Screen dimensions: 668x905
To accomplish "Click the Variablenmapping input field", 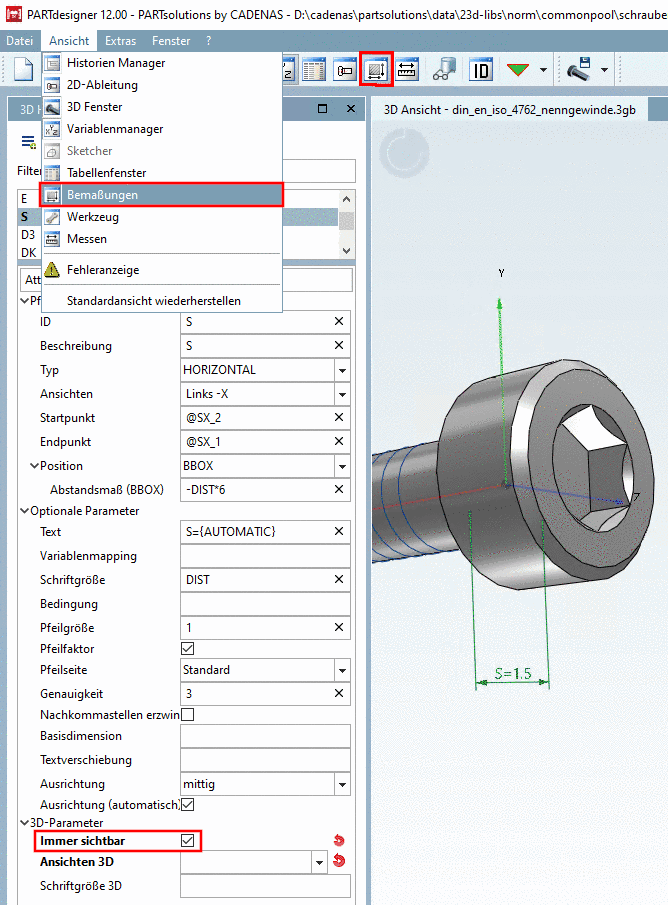I will 265,556.
